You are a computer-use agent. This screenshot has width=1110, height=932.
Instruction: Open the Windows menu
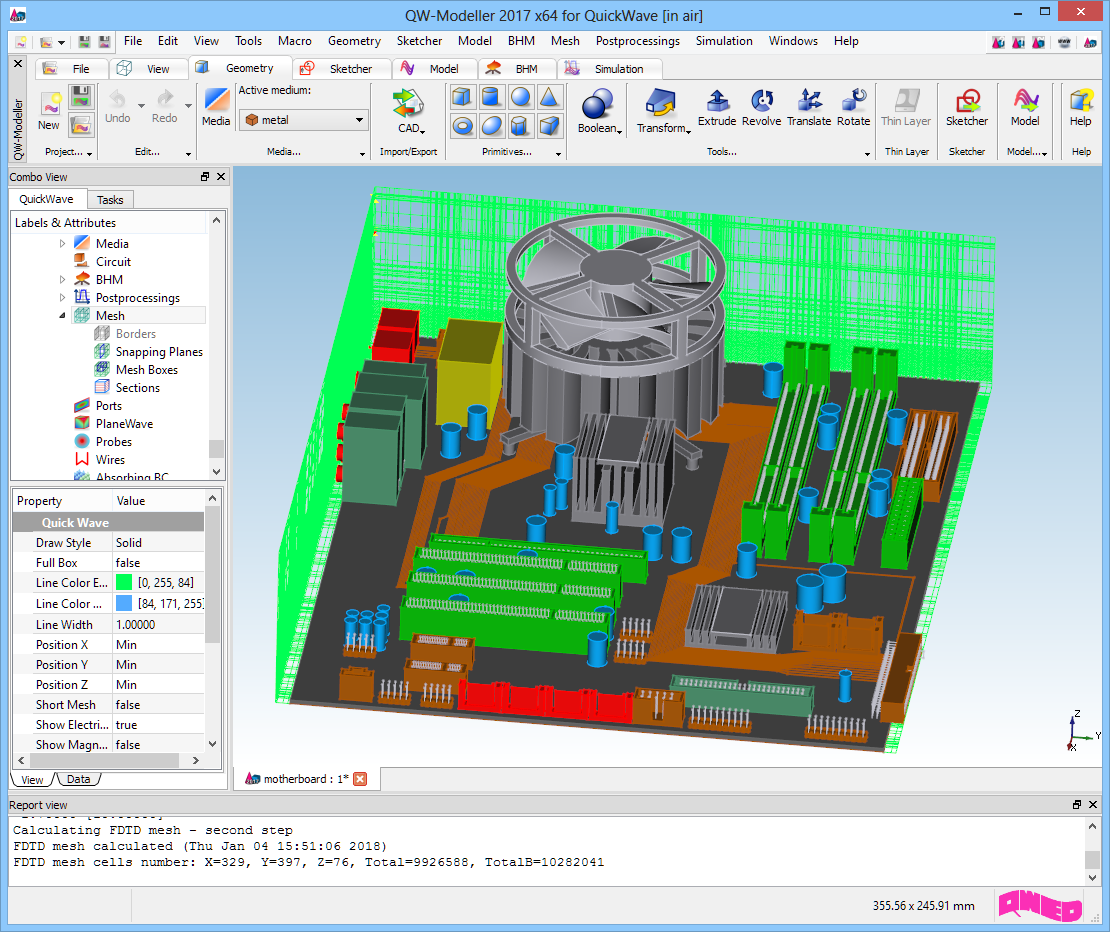[793, 41]
